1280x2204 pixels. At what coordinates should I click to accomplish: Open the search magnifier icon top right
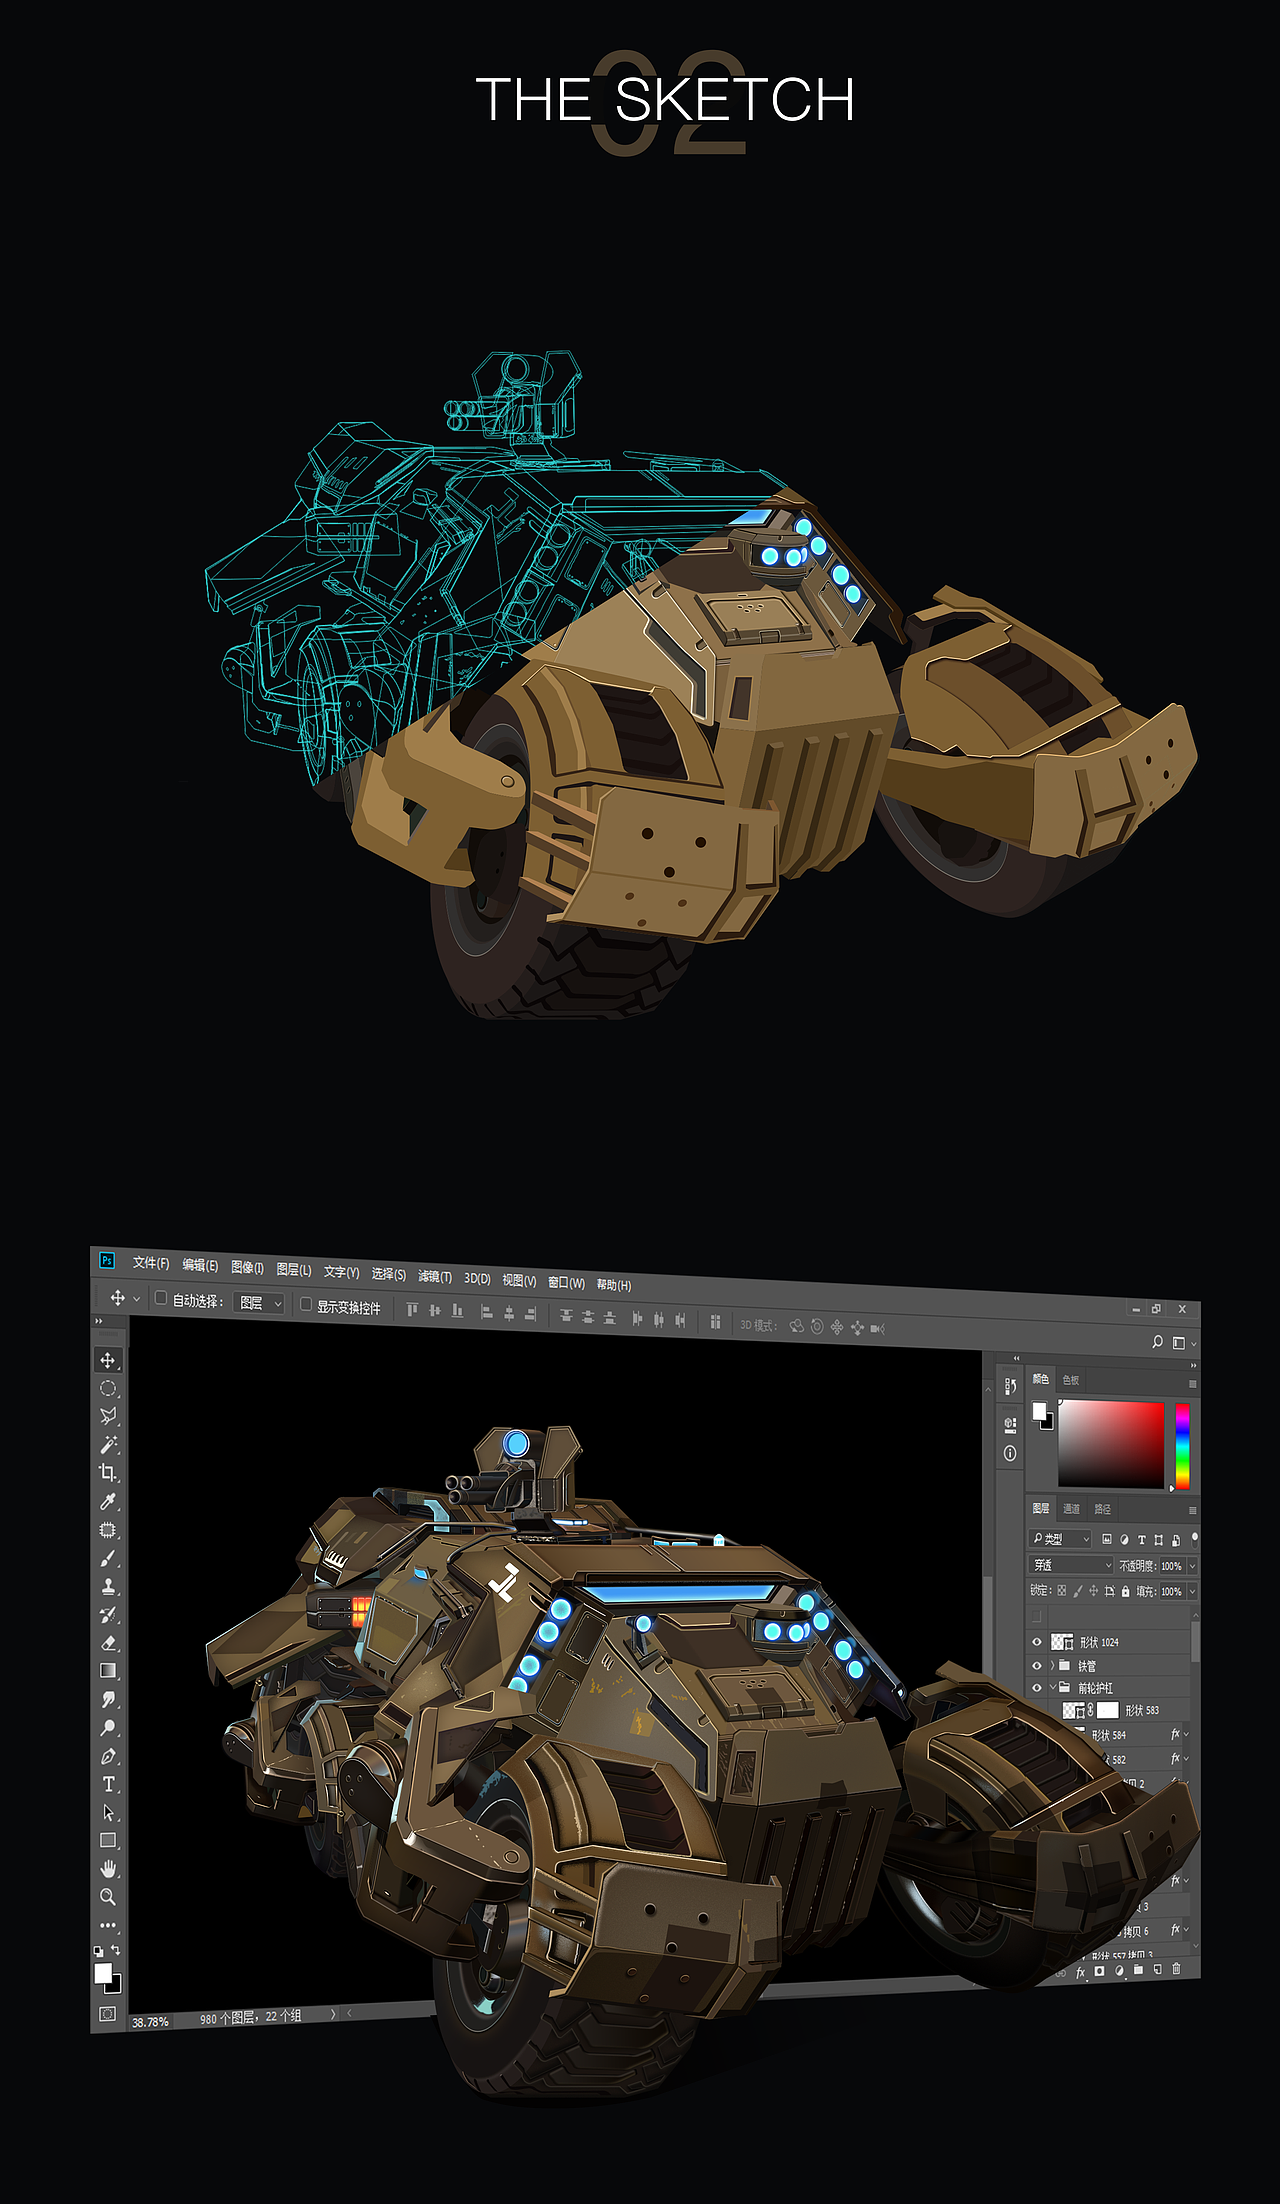1157,1342
